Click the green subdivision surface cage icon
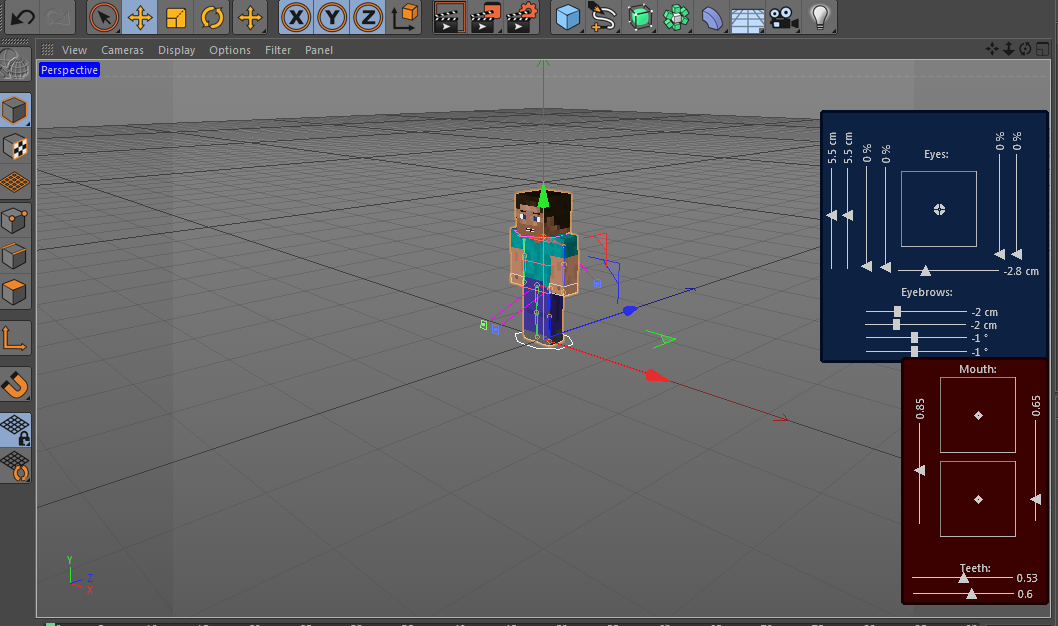The width and height of the screenshot is (1058, 626). point(640,17)
